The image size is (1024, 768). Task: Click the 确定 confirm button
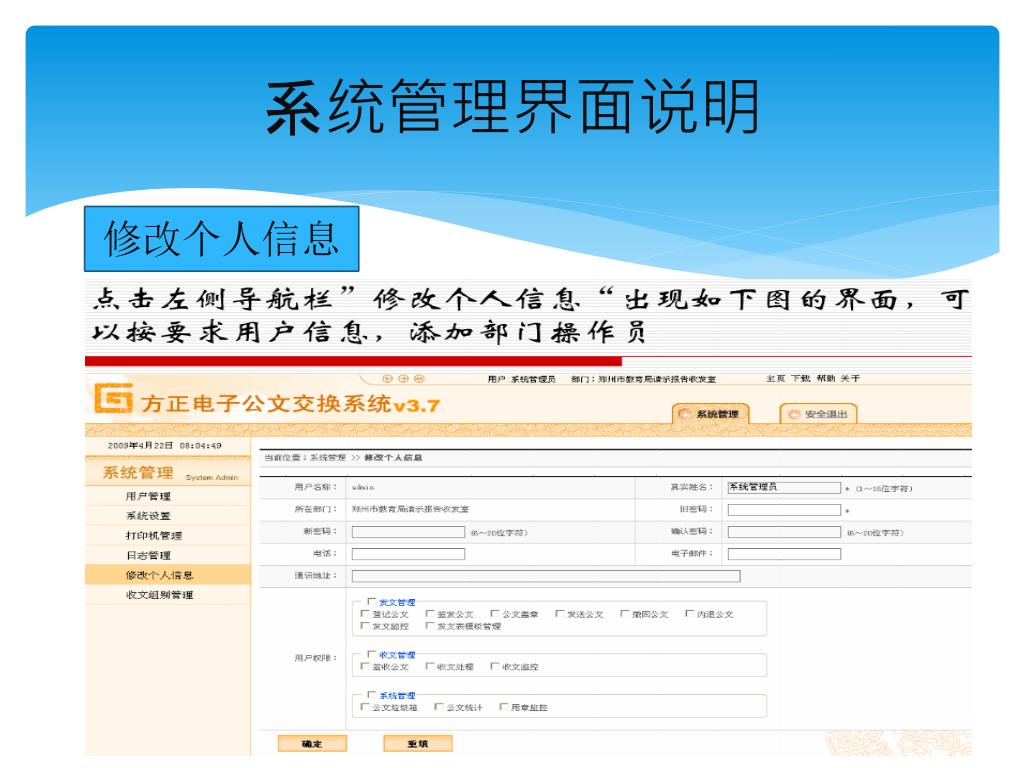312,744
